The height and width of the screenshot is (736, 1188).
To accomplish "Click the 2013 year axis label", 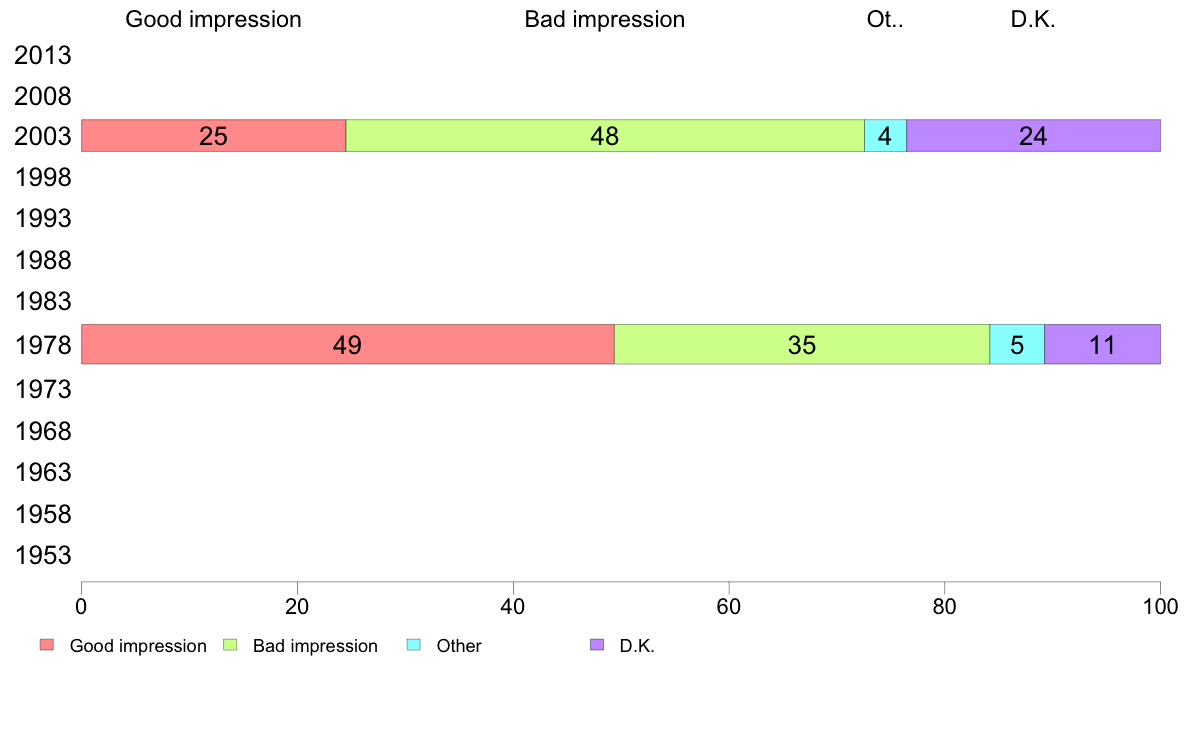I will 43,55.
